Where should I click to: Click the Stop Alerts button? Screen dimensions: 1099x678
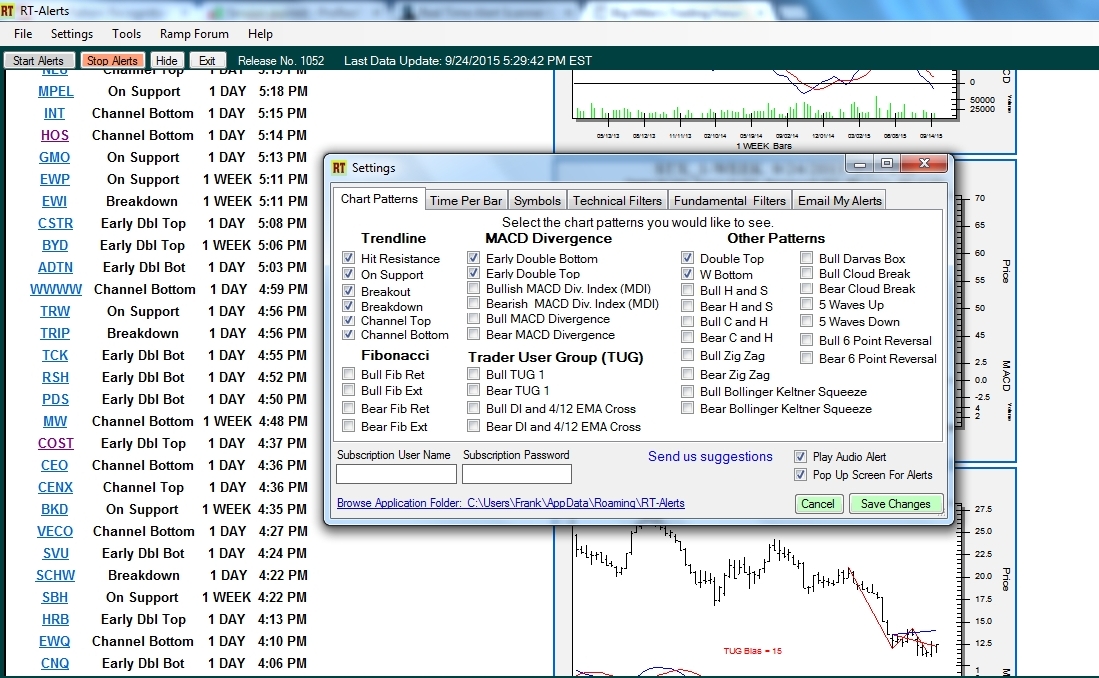click(x=112, y=60)
